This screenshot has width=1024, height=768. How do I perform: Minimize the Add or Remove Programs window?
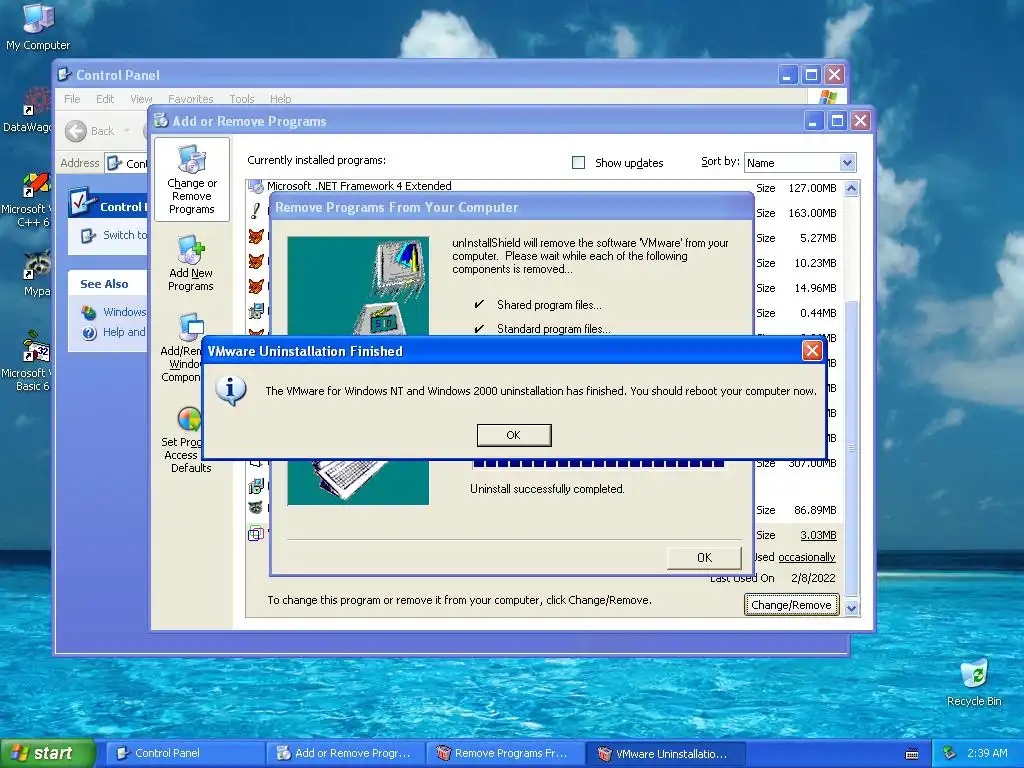[x=813, y=121]
